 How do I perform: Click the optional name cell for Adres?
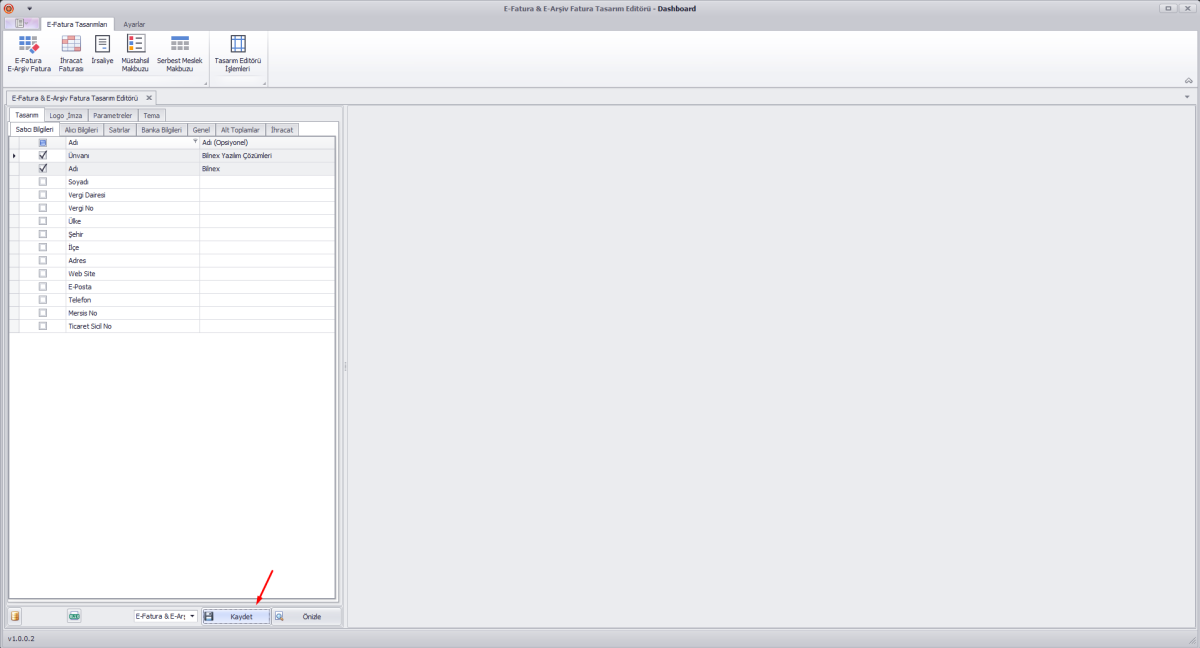267,260
